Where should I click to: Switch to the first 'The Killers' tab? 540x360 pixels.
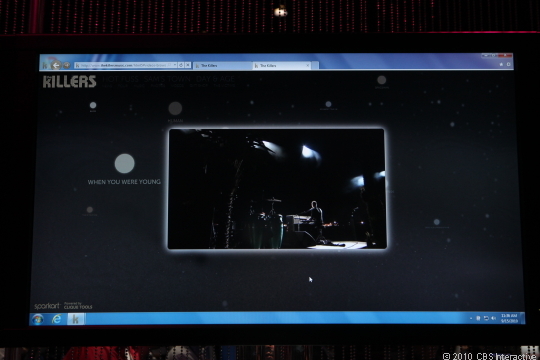[x=222, y=65]
